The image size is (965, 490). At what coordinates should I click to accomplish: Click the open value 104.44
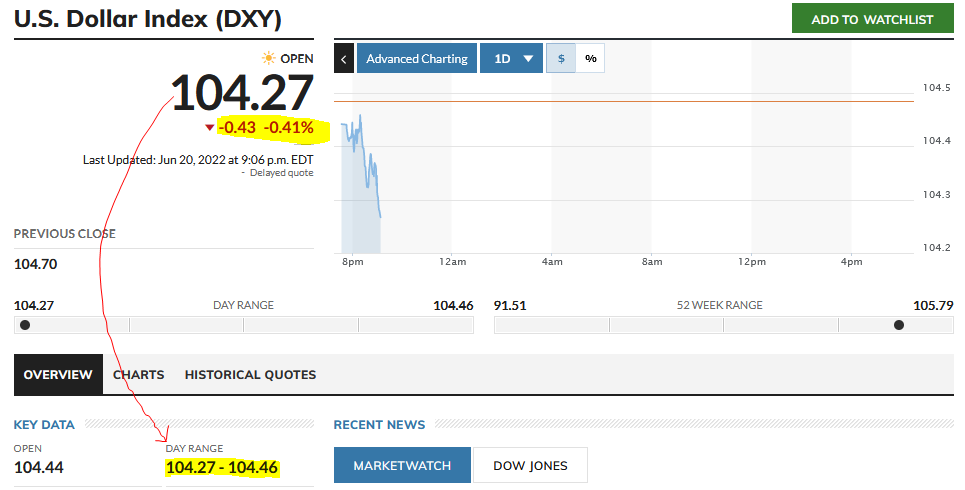(x=38, y=467)
